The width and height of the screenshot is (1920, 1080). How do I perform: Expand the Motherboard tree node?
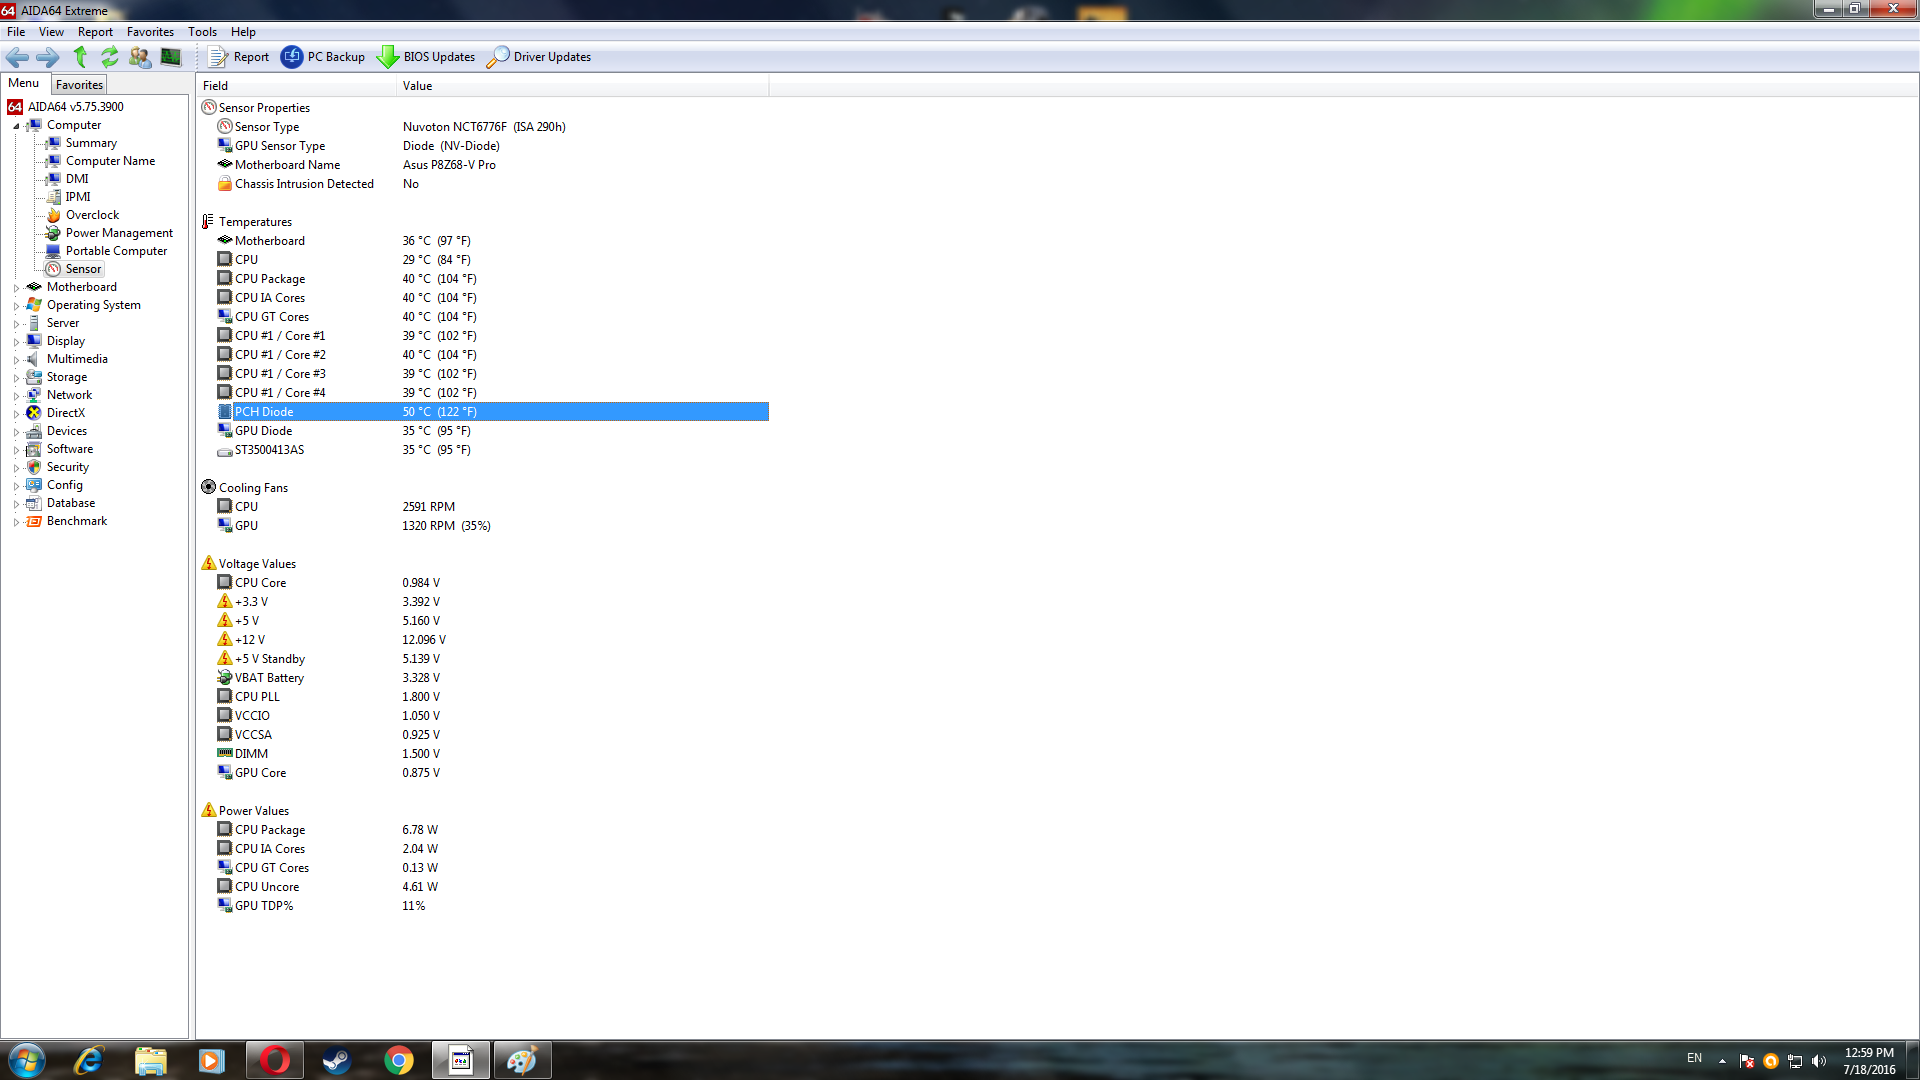16,288
